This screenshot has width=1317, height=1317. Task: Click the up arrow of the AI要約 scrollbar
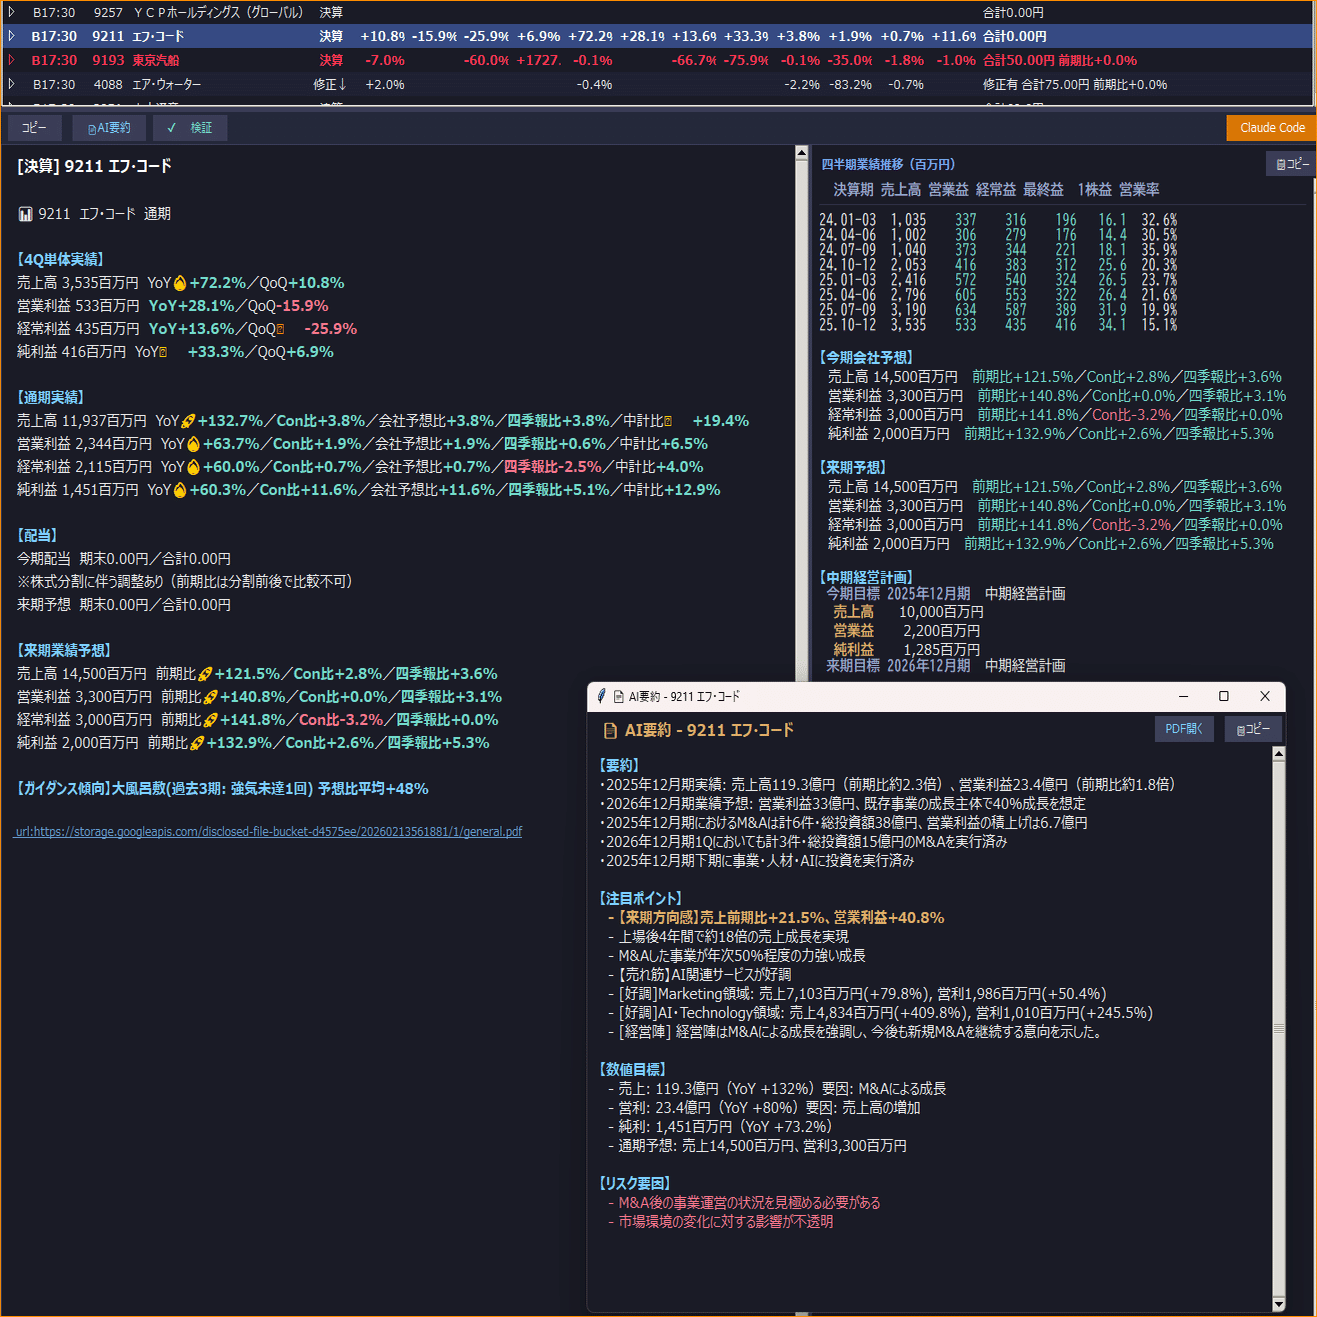pos(1278,753)
